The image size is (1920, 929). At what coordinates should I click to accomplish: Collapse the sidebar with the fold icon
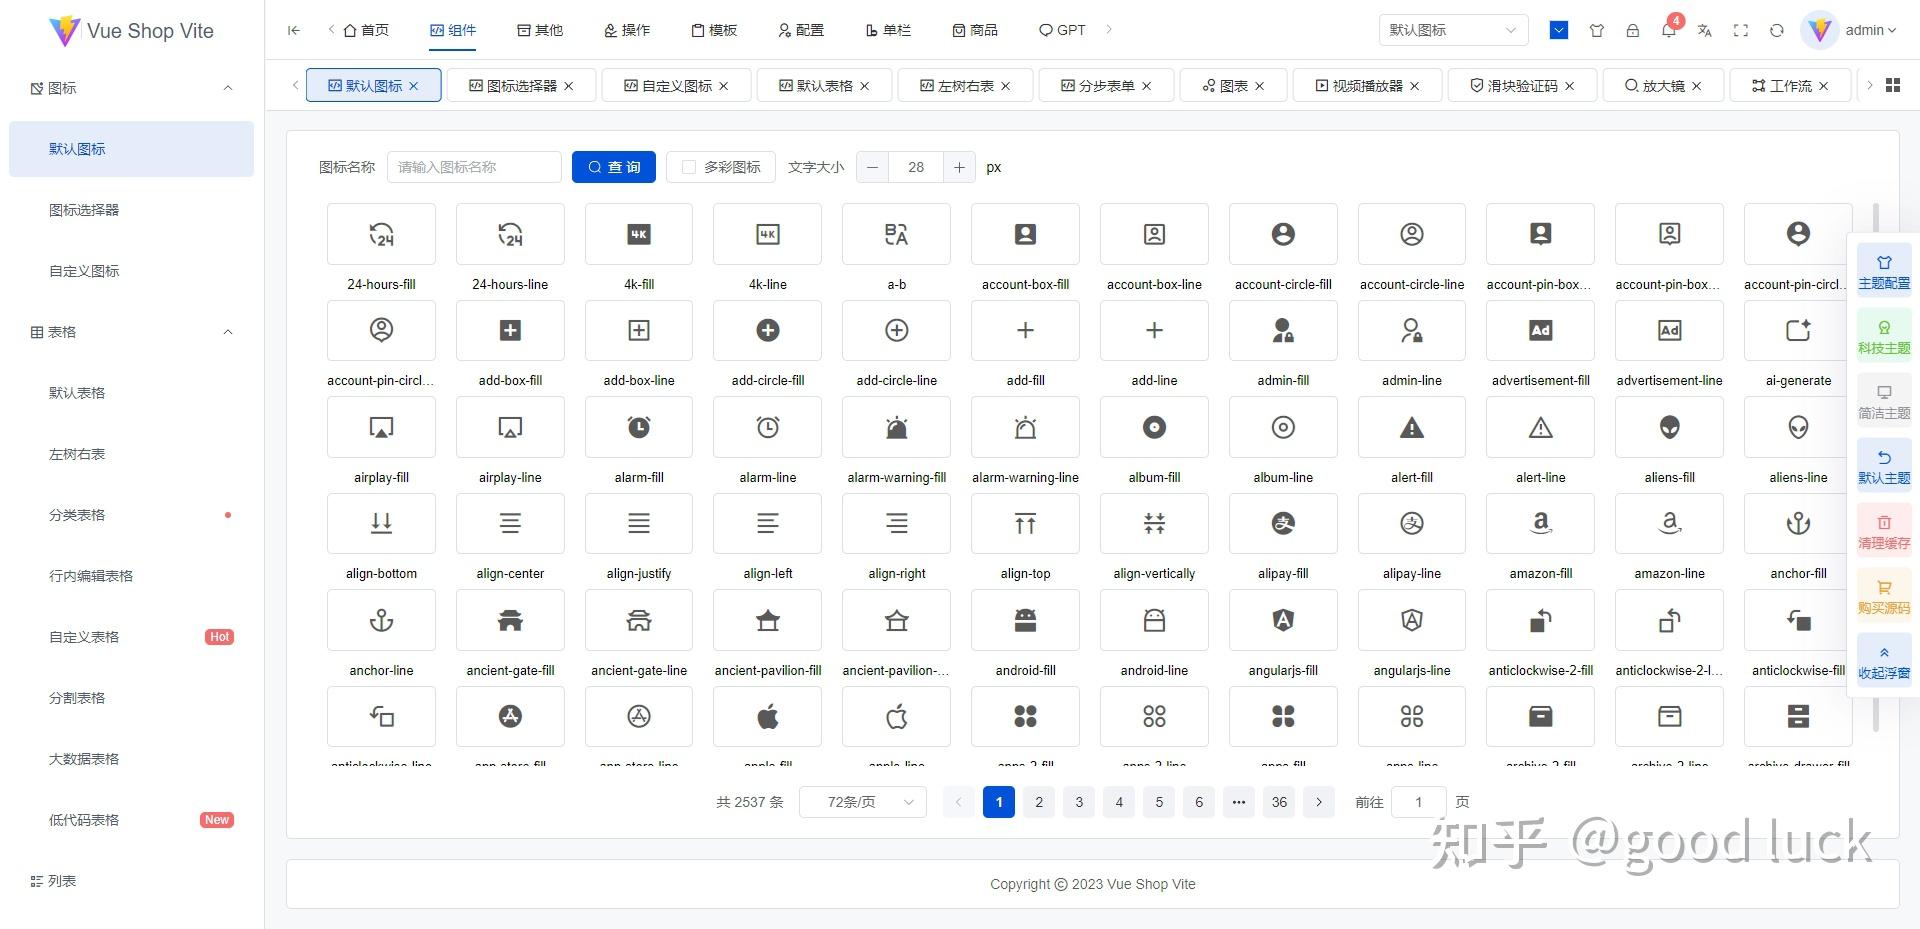point(293,30)
